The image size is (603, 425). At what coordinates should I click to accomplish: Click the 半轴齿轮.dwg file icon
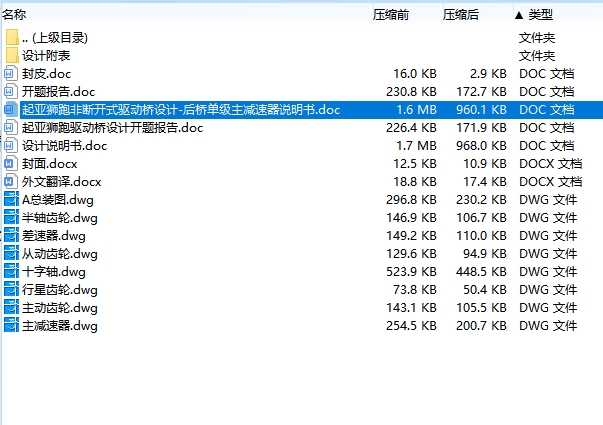coord(11,218)
